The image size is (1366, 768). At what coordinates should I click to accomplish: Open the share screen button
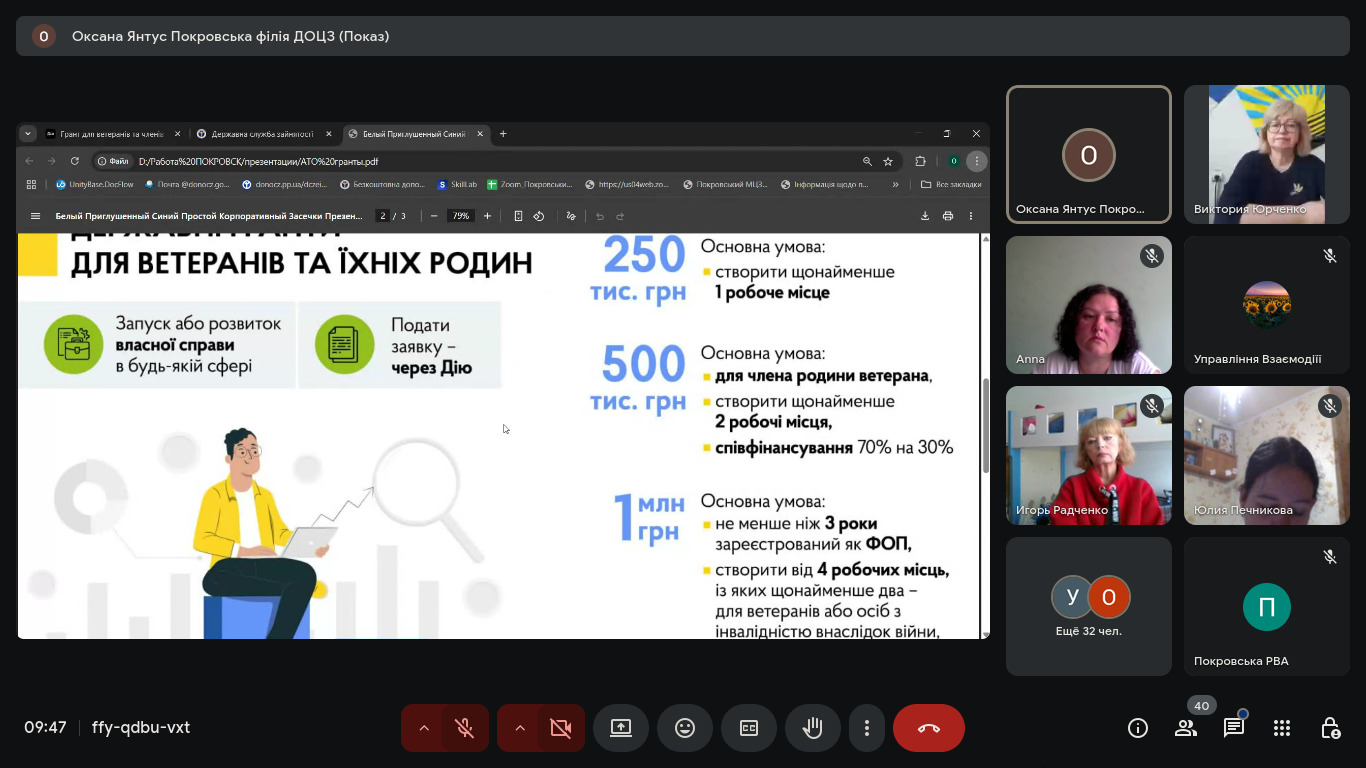click(x=621, y=728)
